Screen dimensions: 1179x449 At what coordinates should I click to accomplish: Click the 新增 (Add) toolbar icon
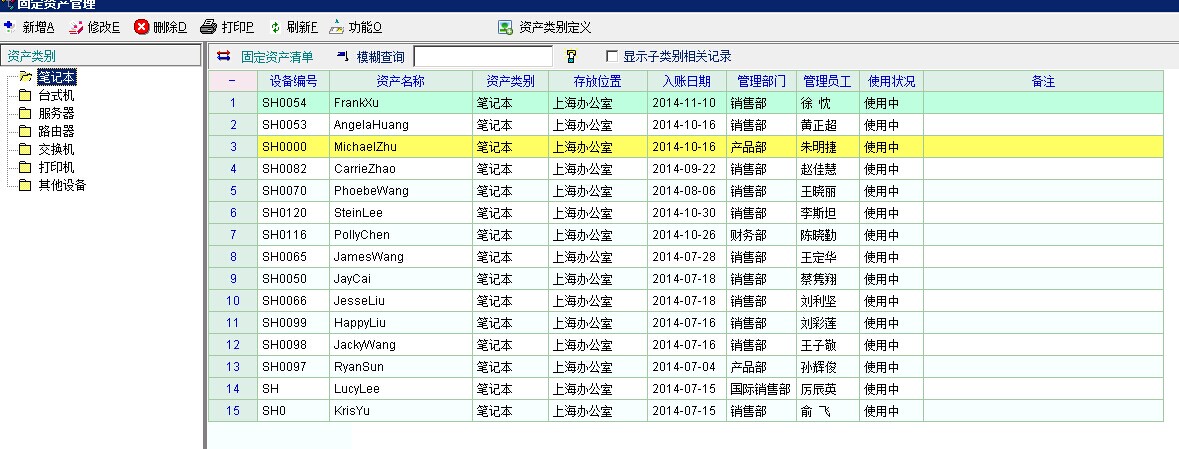click(9, 27)
